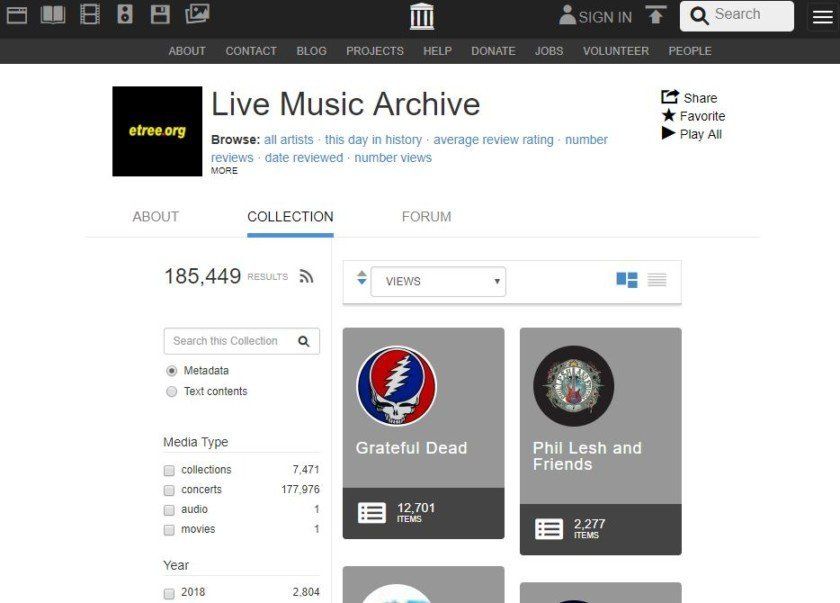Viewport: 840px width, 603px height.
Task: Open the Software section floppy disk icon
Action: coord(160,15)
